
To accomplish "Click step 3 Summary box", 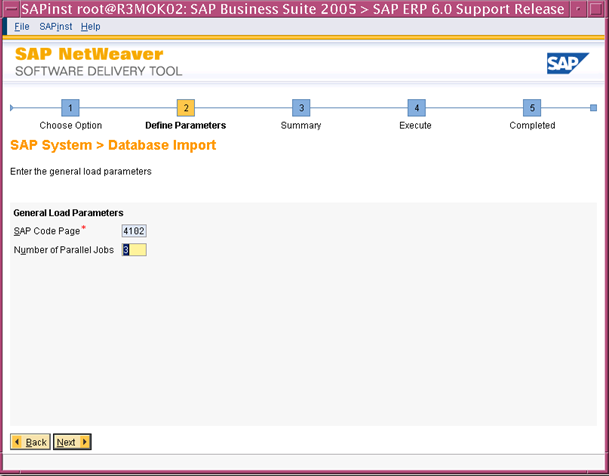I will point(301,108).
